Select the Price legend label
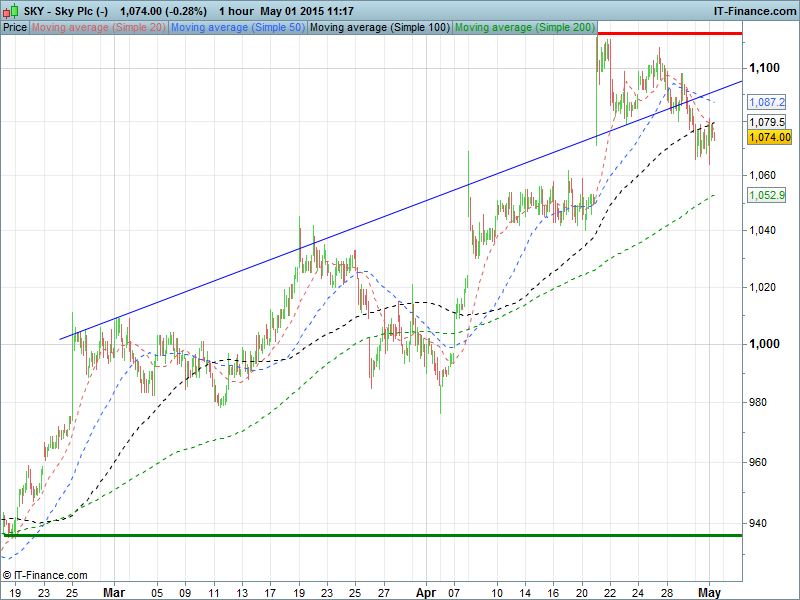800x600 pixels. [15, 27]
